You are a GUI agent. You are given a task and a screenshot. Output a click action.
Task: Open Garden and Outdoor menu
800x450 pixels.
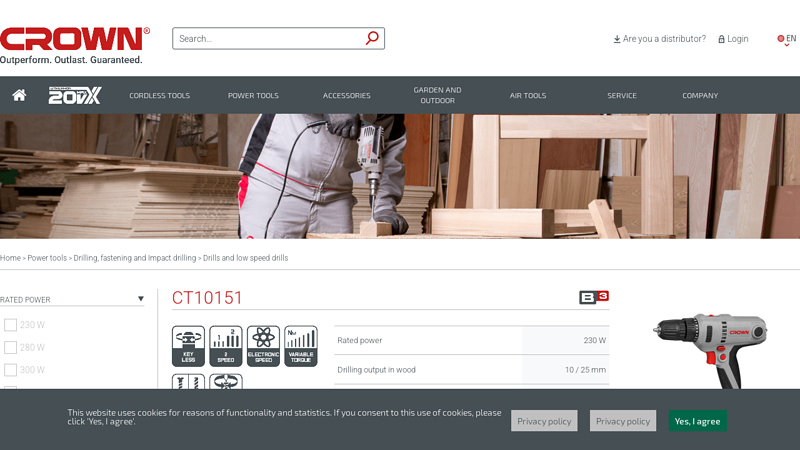pyautogui.click(x=437, y=95)
